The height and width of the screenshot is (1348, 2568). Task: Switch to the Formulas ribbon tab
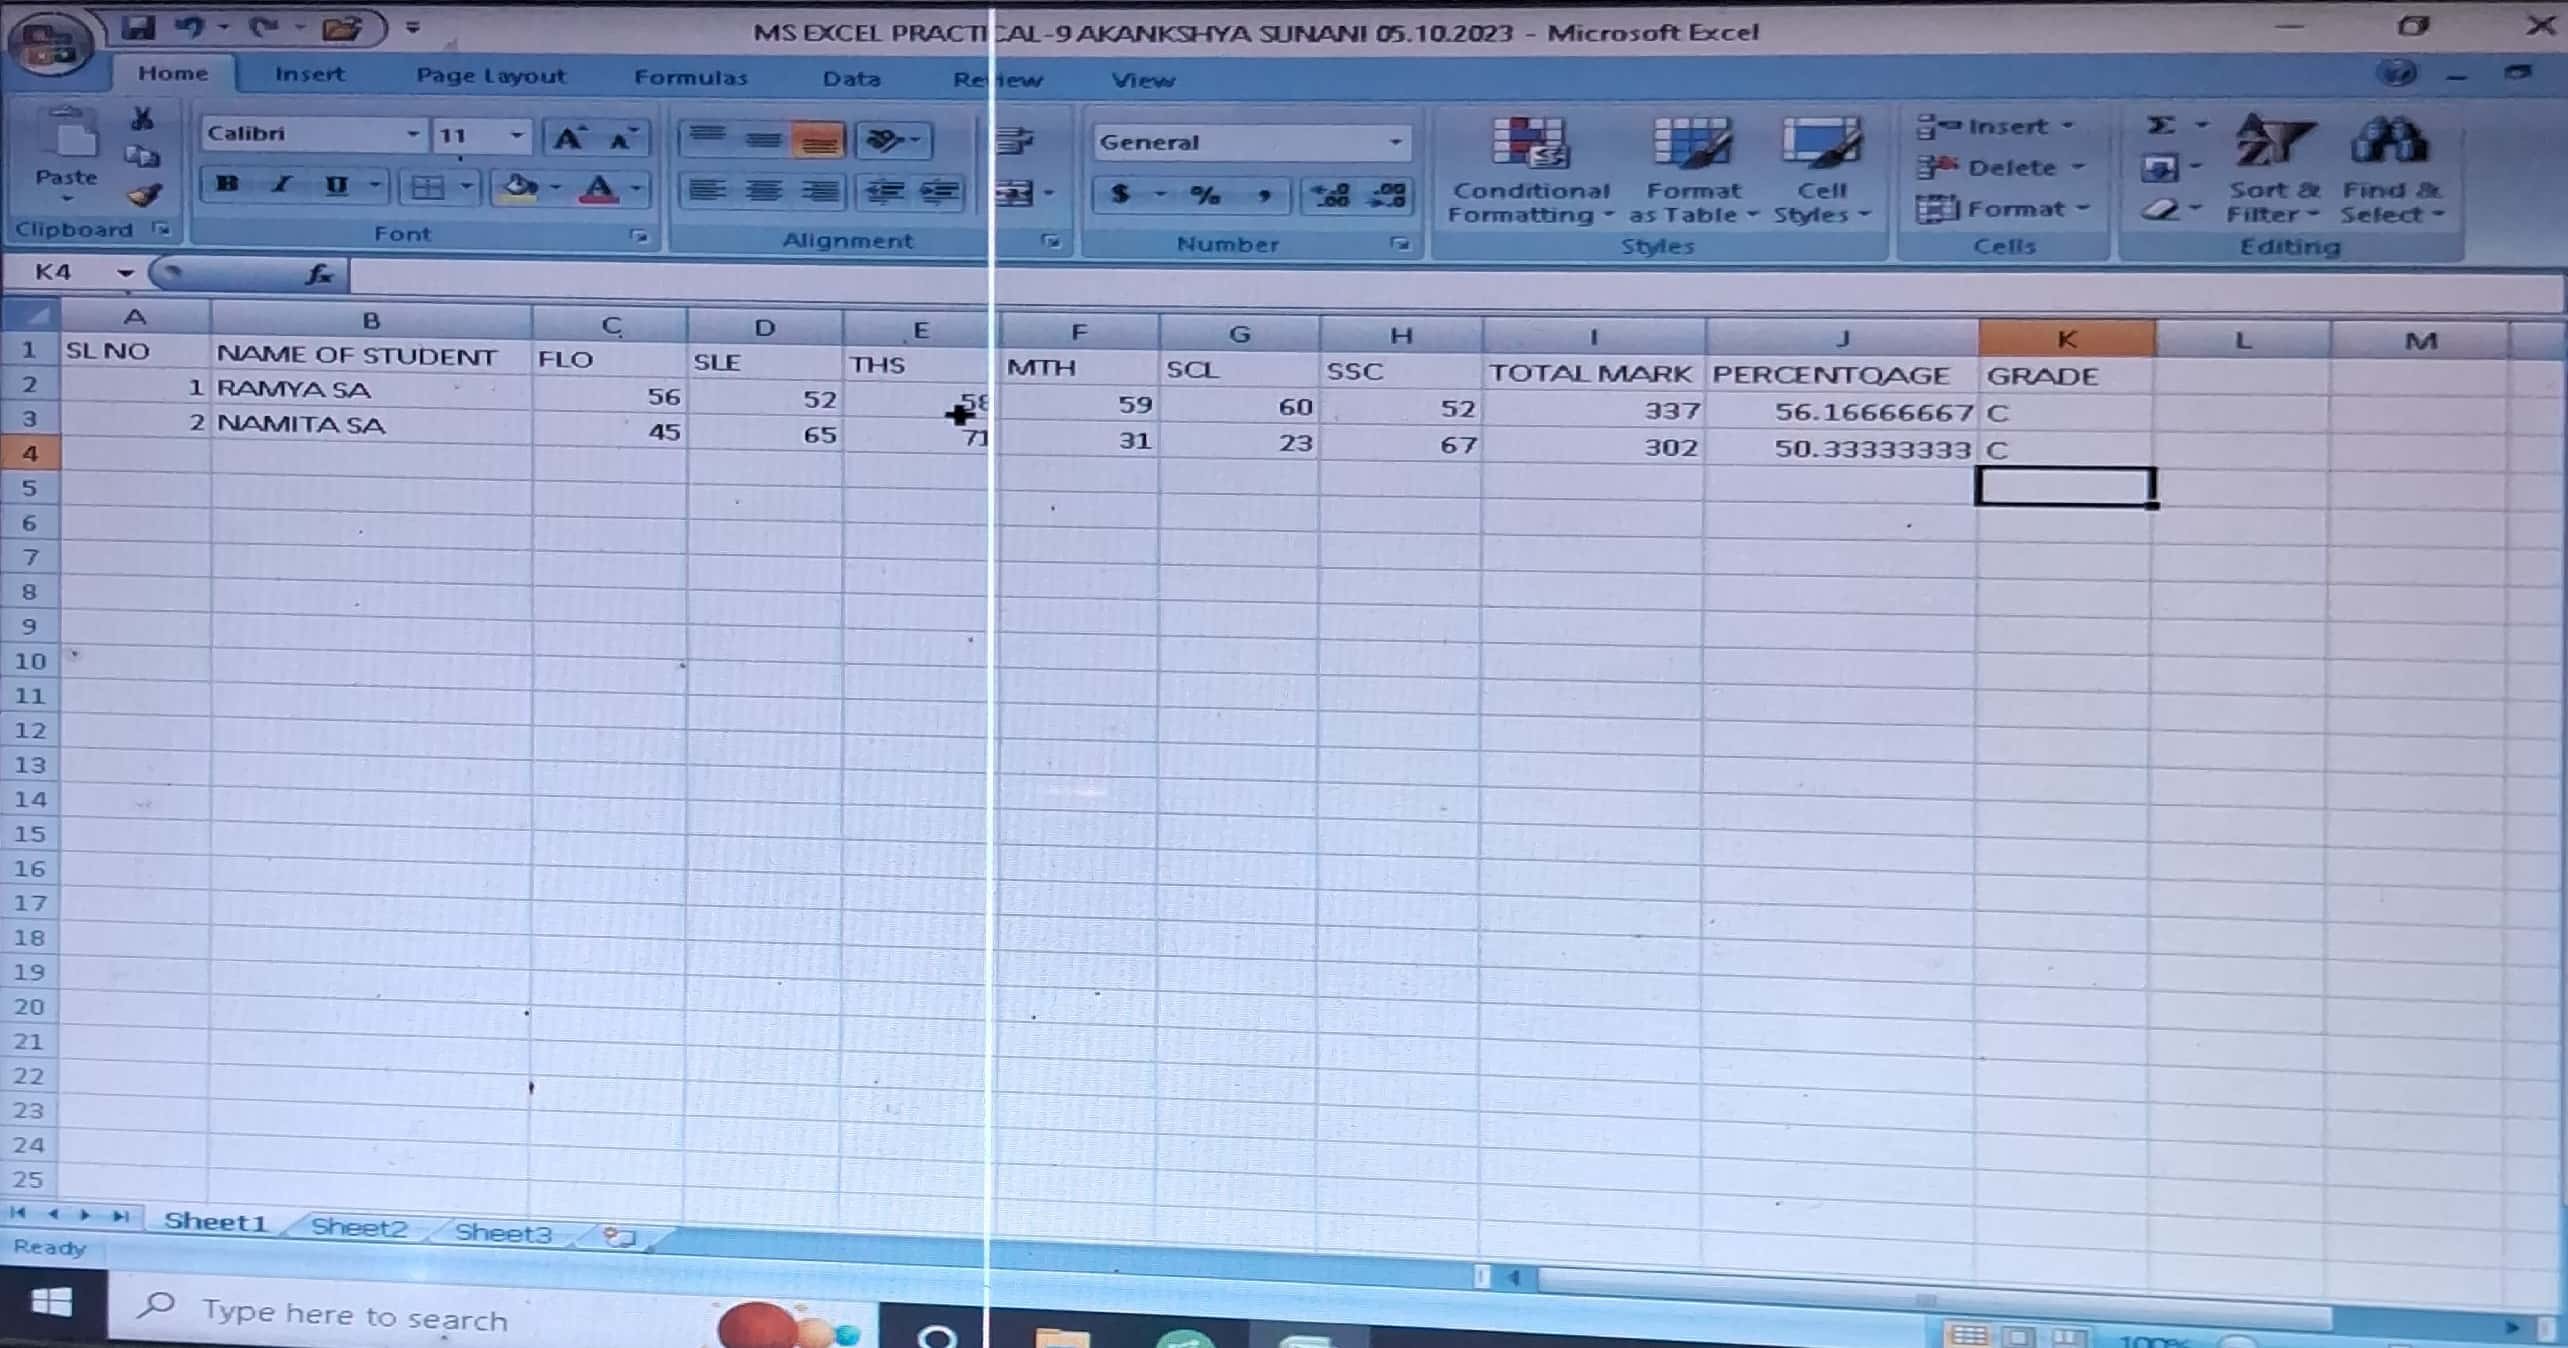point(690,78)
